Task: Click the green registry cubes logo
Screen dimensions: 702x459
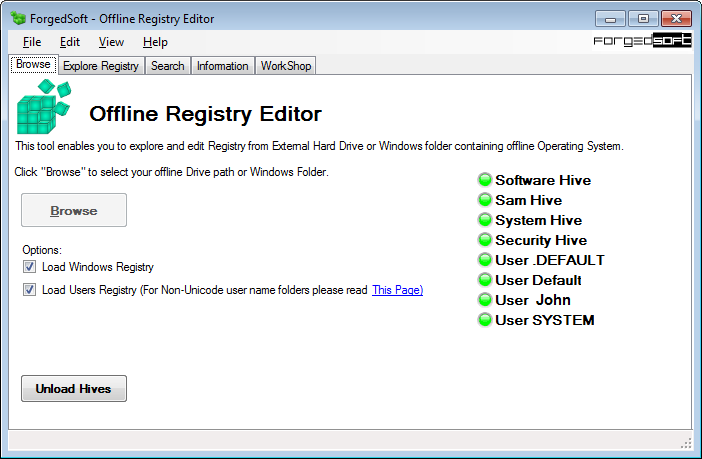Action: pos(44,107)
